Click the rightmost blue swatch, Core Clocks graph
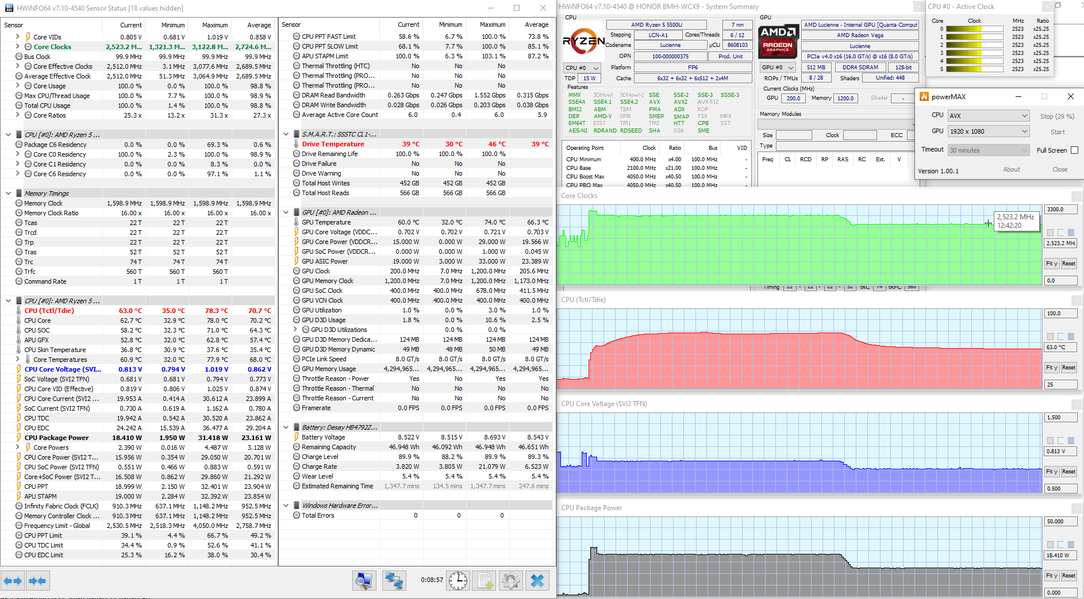 point(1072,232)
